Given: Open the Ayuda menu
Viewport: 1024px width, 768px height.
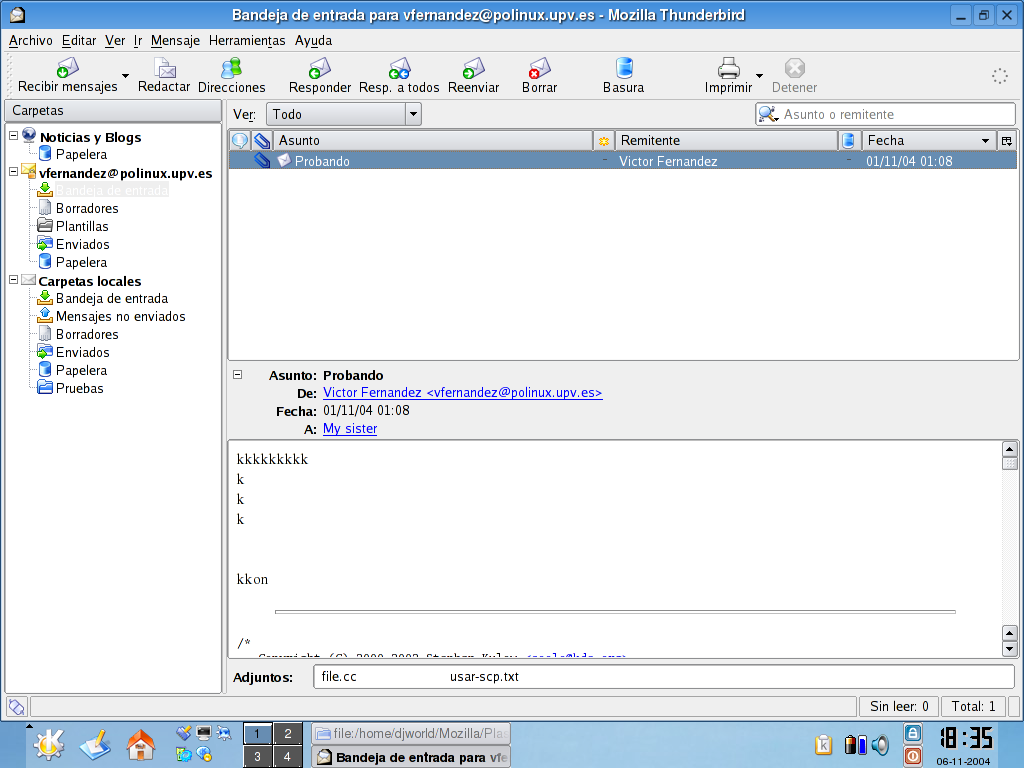Looking at the screenshot, I should pyautogui.click(x=313, y=40).
